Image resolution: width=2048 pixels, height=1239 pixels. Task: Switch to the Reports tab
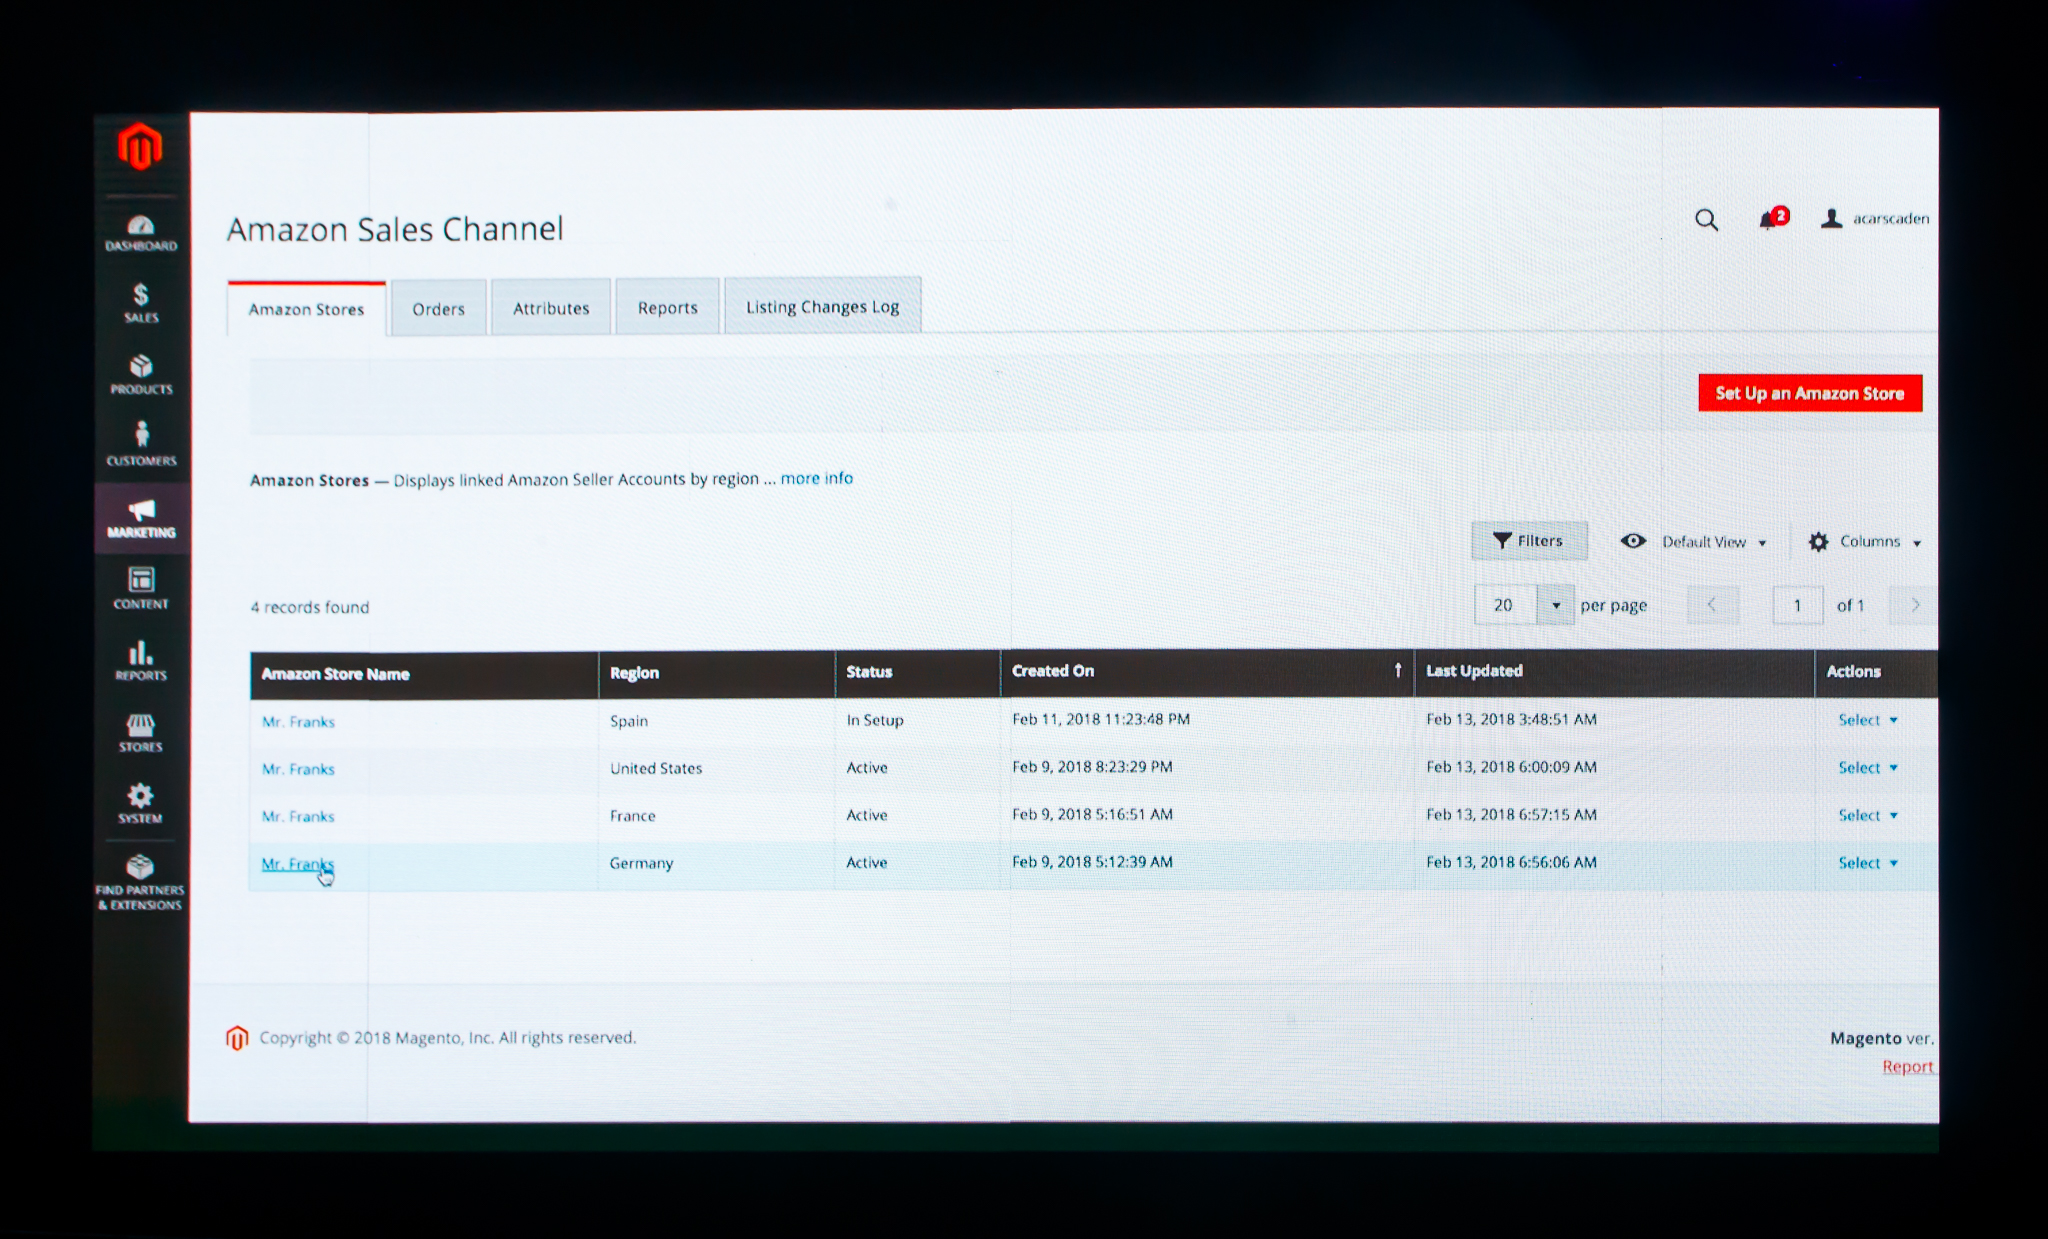(x=667, y=307)
